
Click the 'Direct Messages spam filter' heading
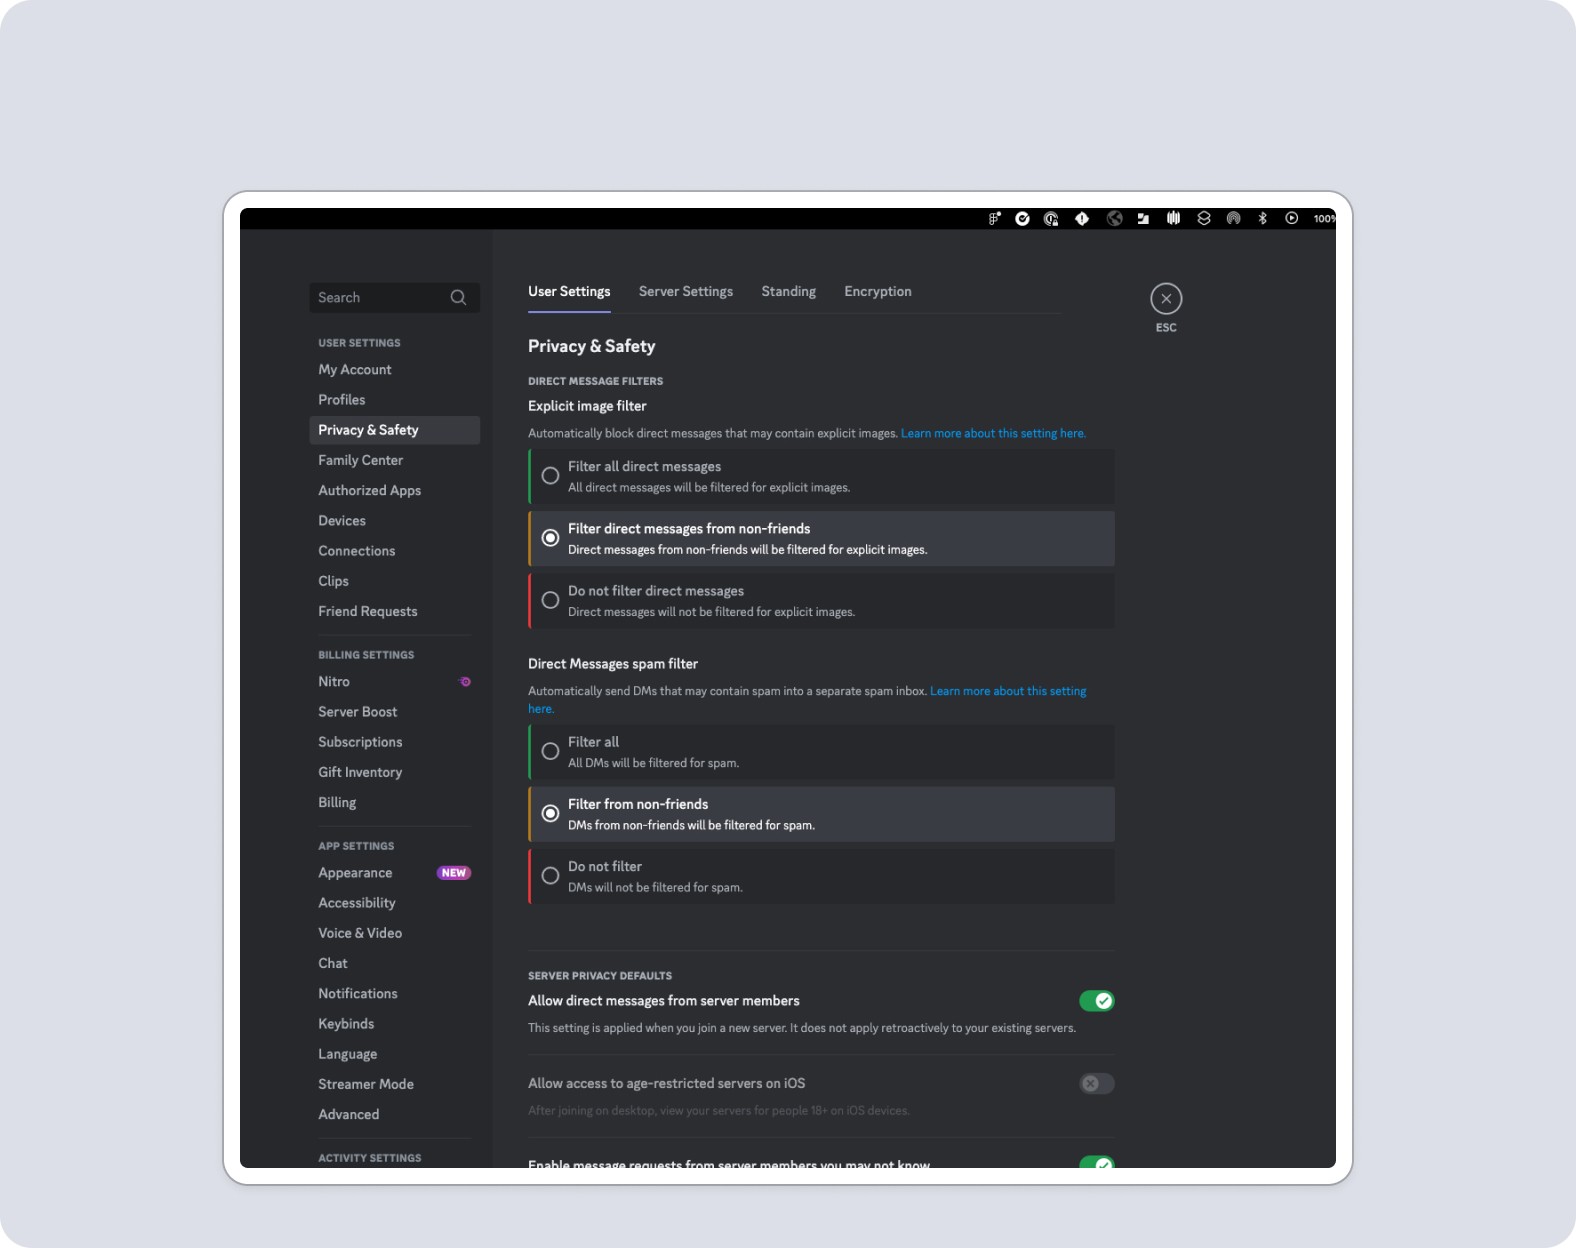[x=613, y=664]
